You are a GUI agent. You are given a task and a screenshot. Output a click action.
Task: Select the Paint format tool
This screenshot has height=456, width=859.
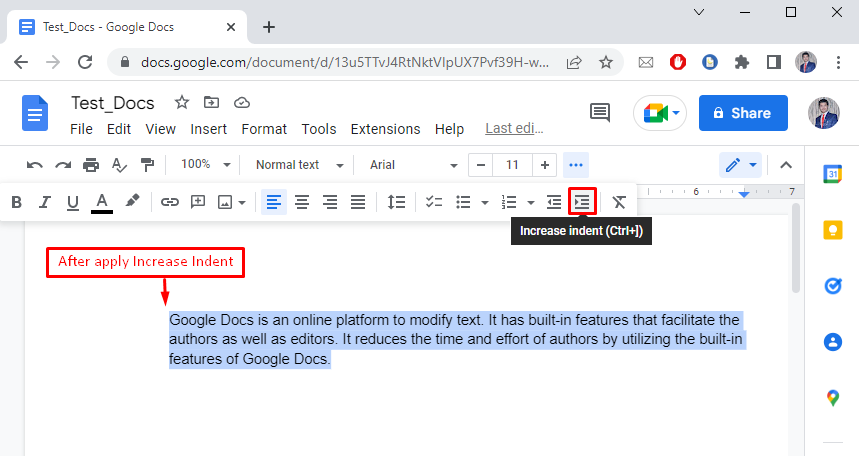pyautogui.click(x=147, y=165)
